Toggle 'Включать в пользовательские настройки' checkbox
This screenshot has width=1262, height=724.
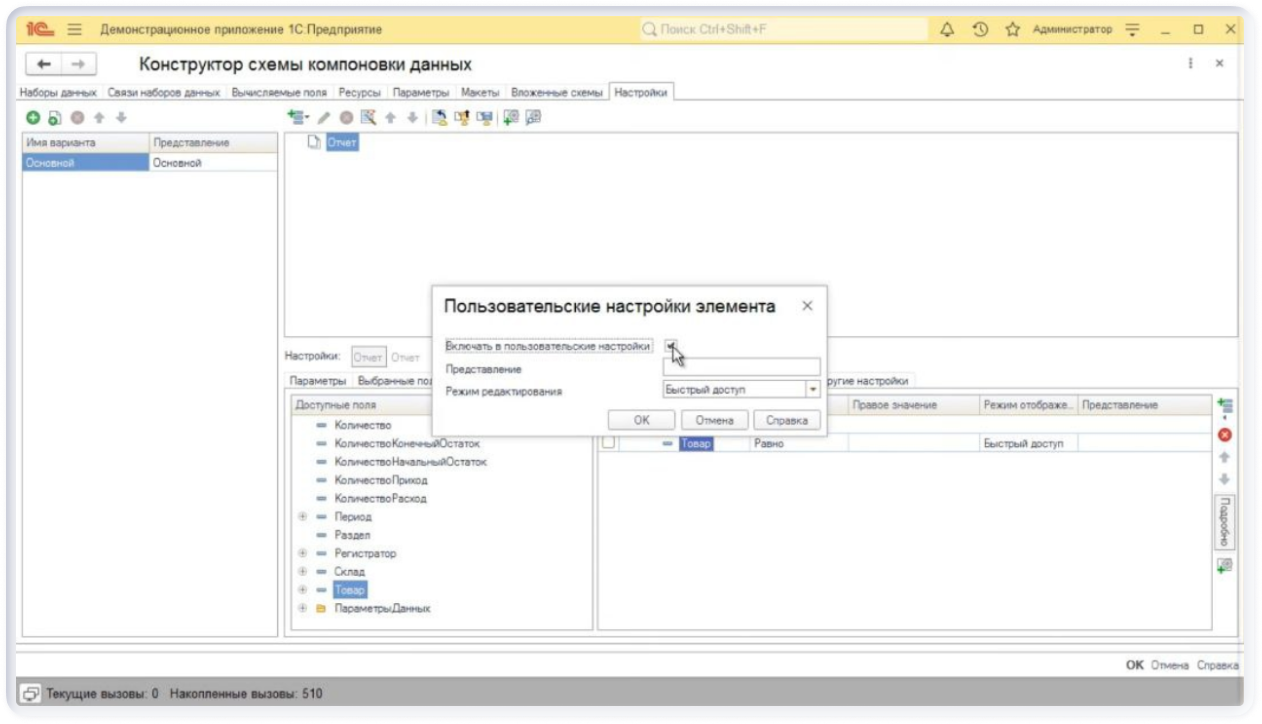coord(671,345)
